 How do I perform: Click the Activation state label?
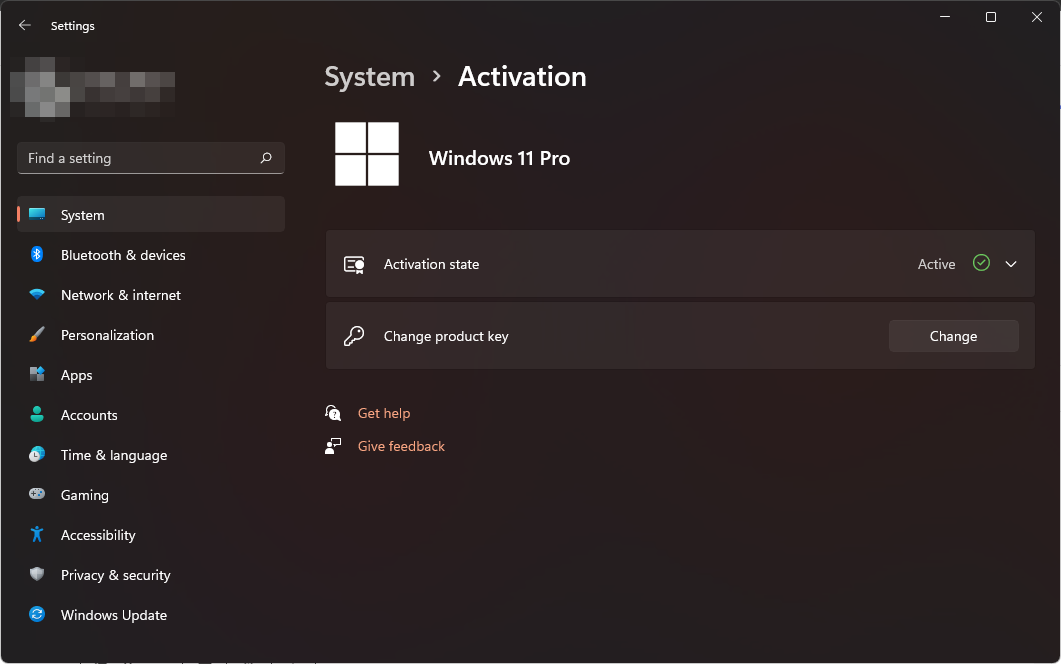[x=431, y=264]
